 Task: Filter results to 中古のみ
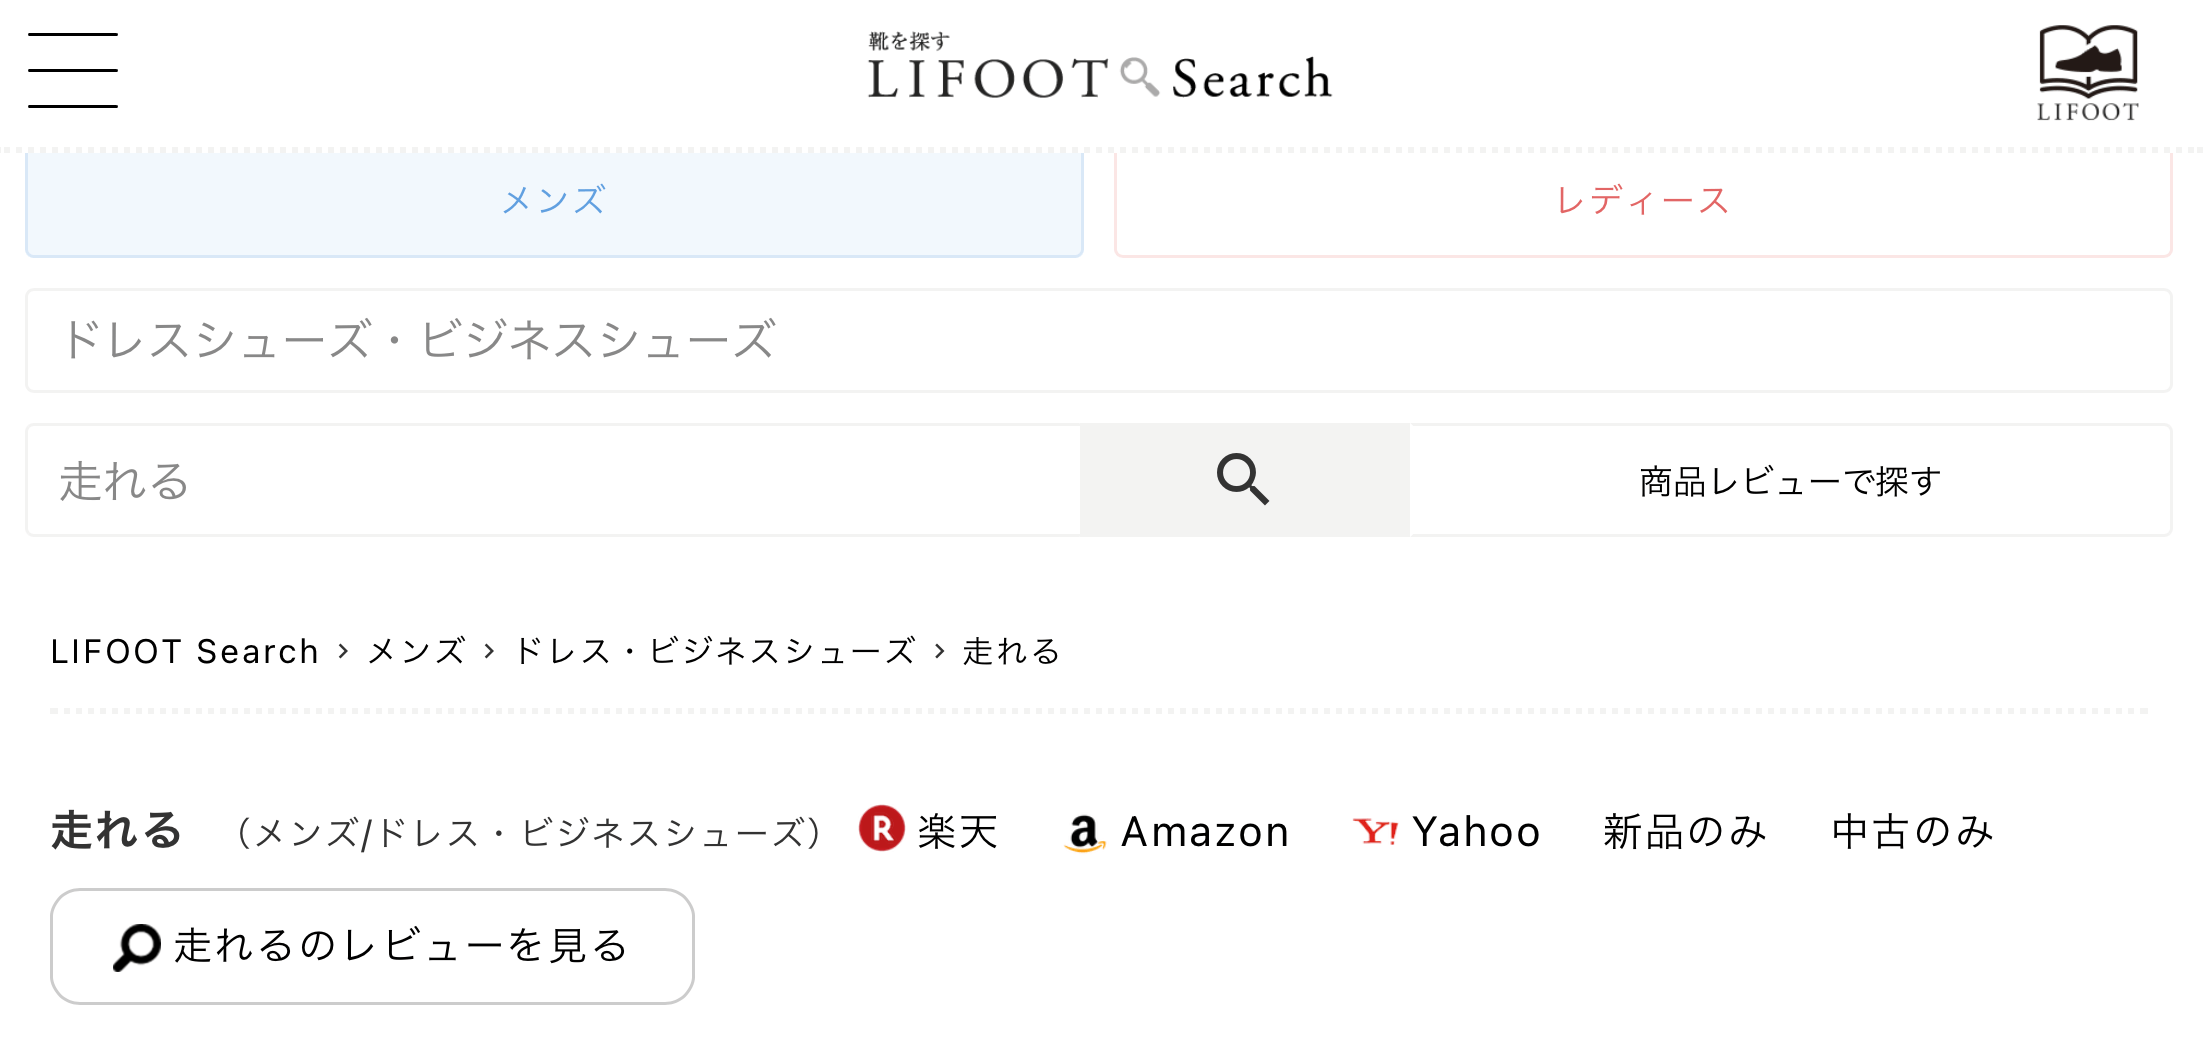coord(1912,832)
